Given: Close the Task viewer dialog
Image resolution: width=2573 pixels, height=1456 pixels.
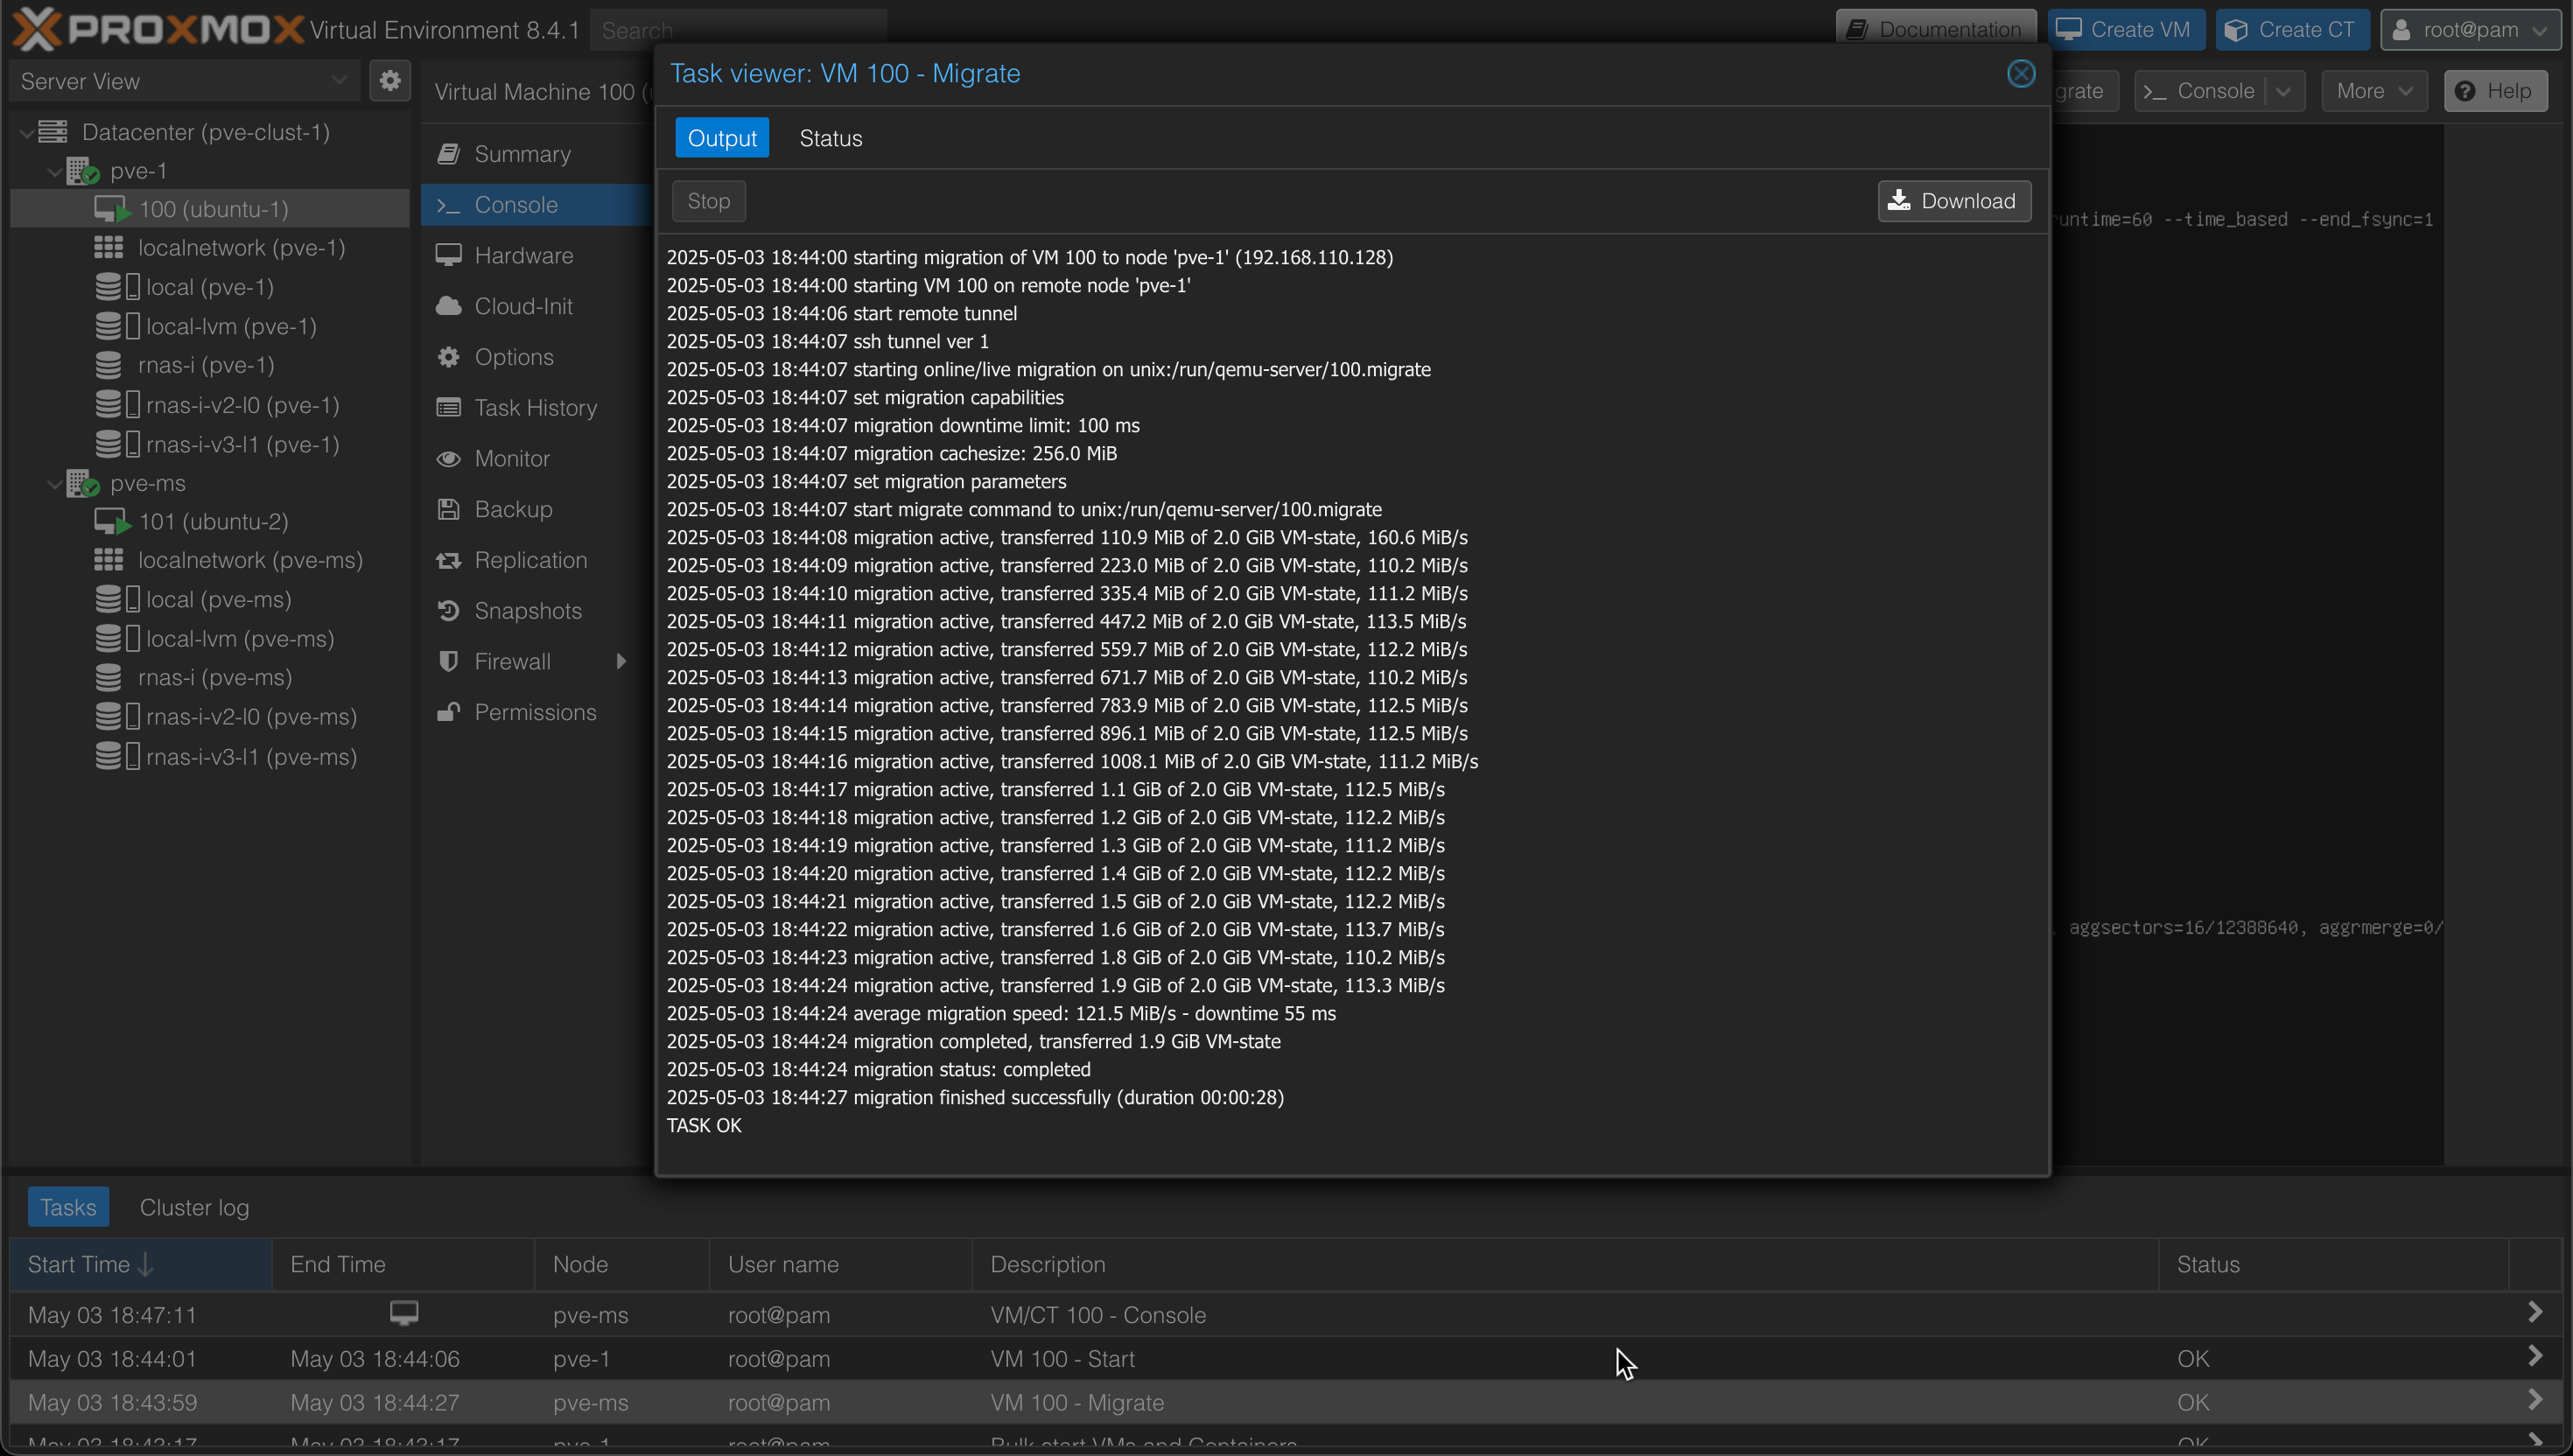Looking at the screenshot, I should [x=2021, y=74].
